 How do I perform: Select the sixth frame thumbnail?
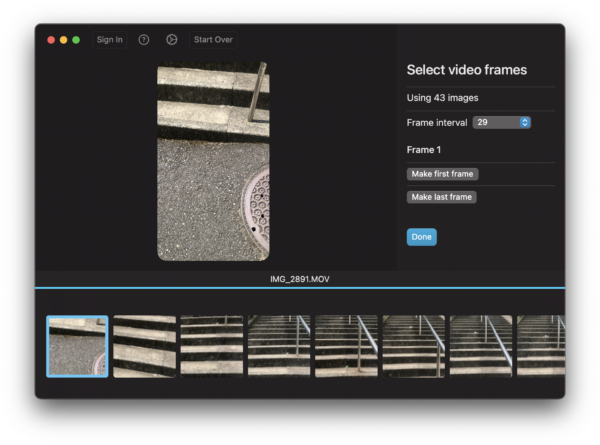414,346
